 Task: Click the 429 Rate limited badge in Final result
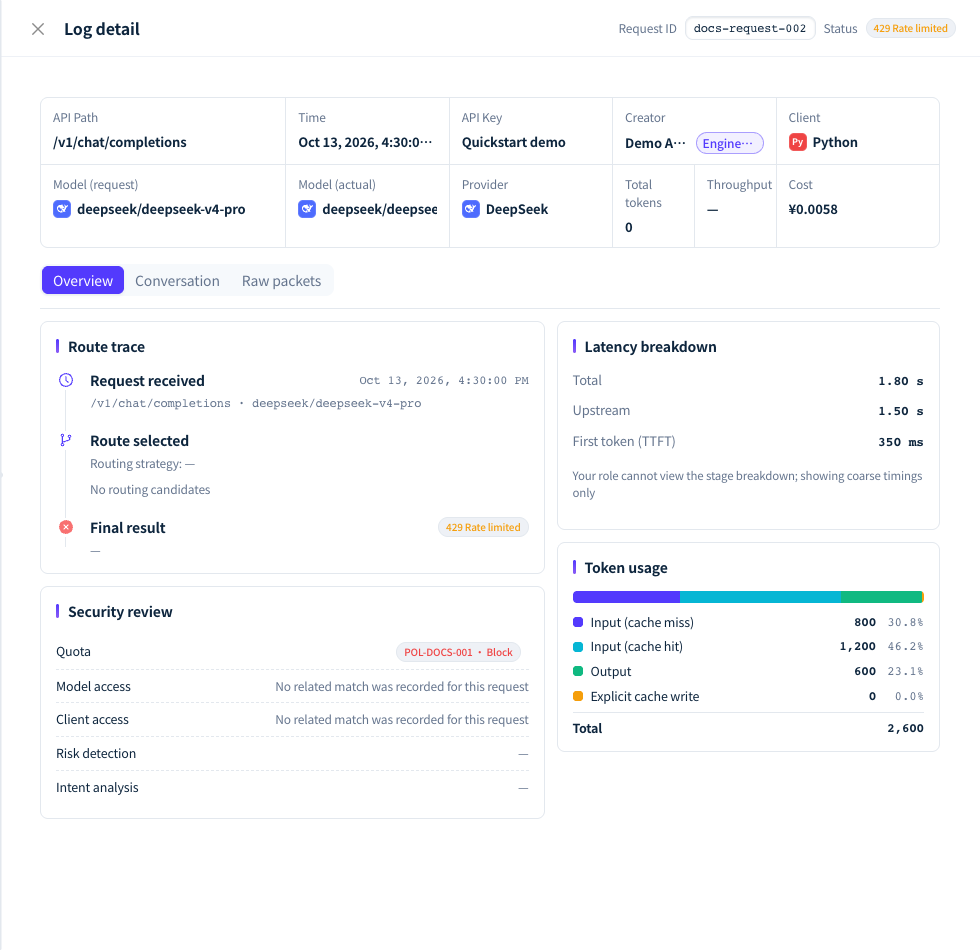click(483, 528)
